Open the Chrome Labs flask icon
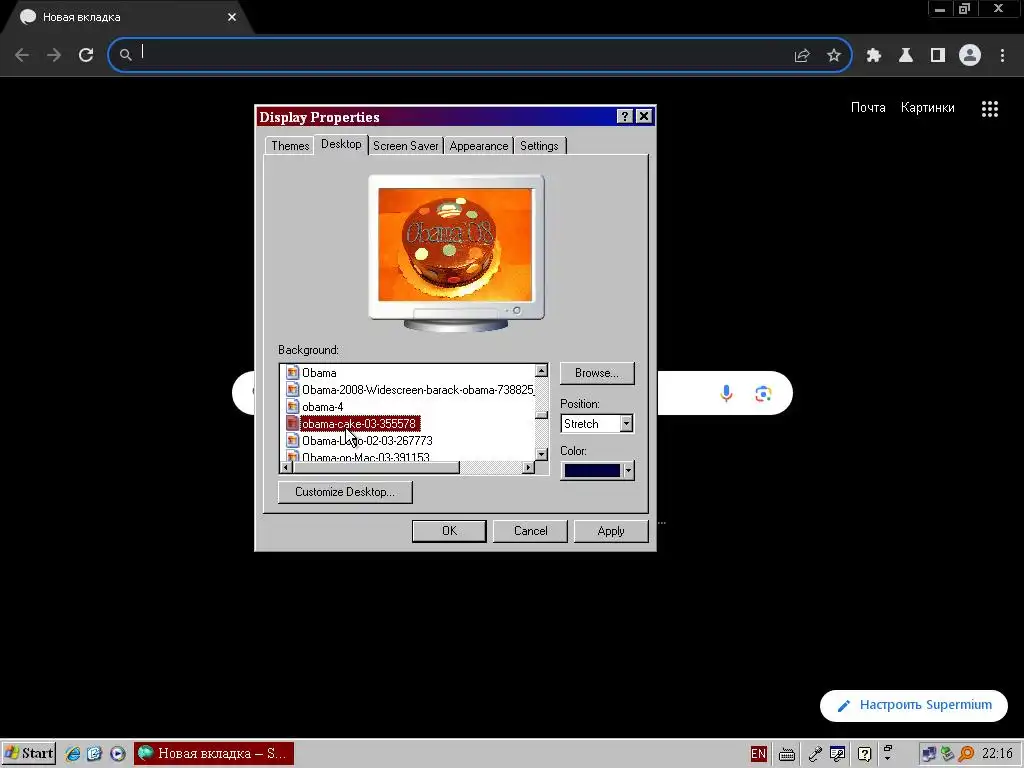 click(x=906, y=56)
